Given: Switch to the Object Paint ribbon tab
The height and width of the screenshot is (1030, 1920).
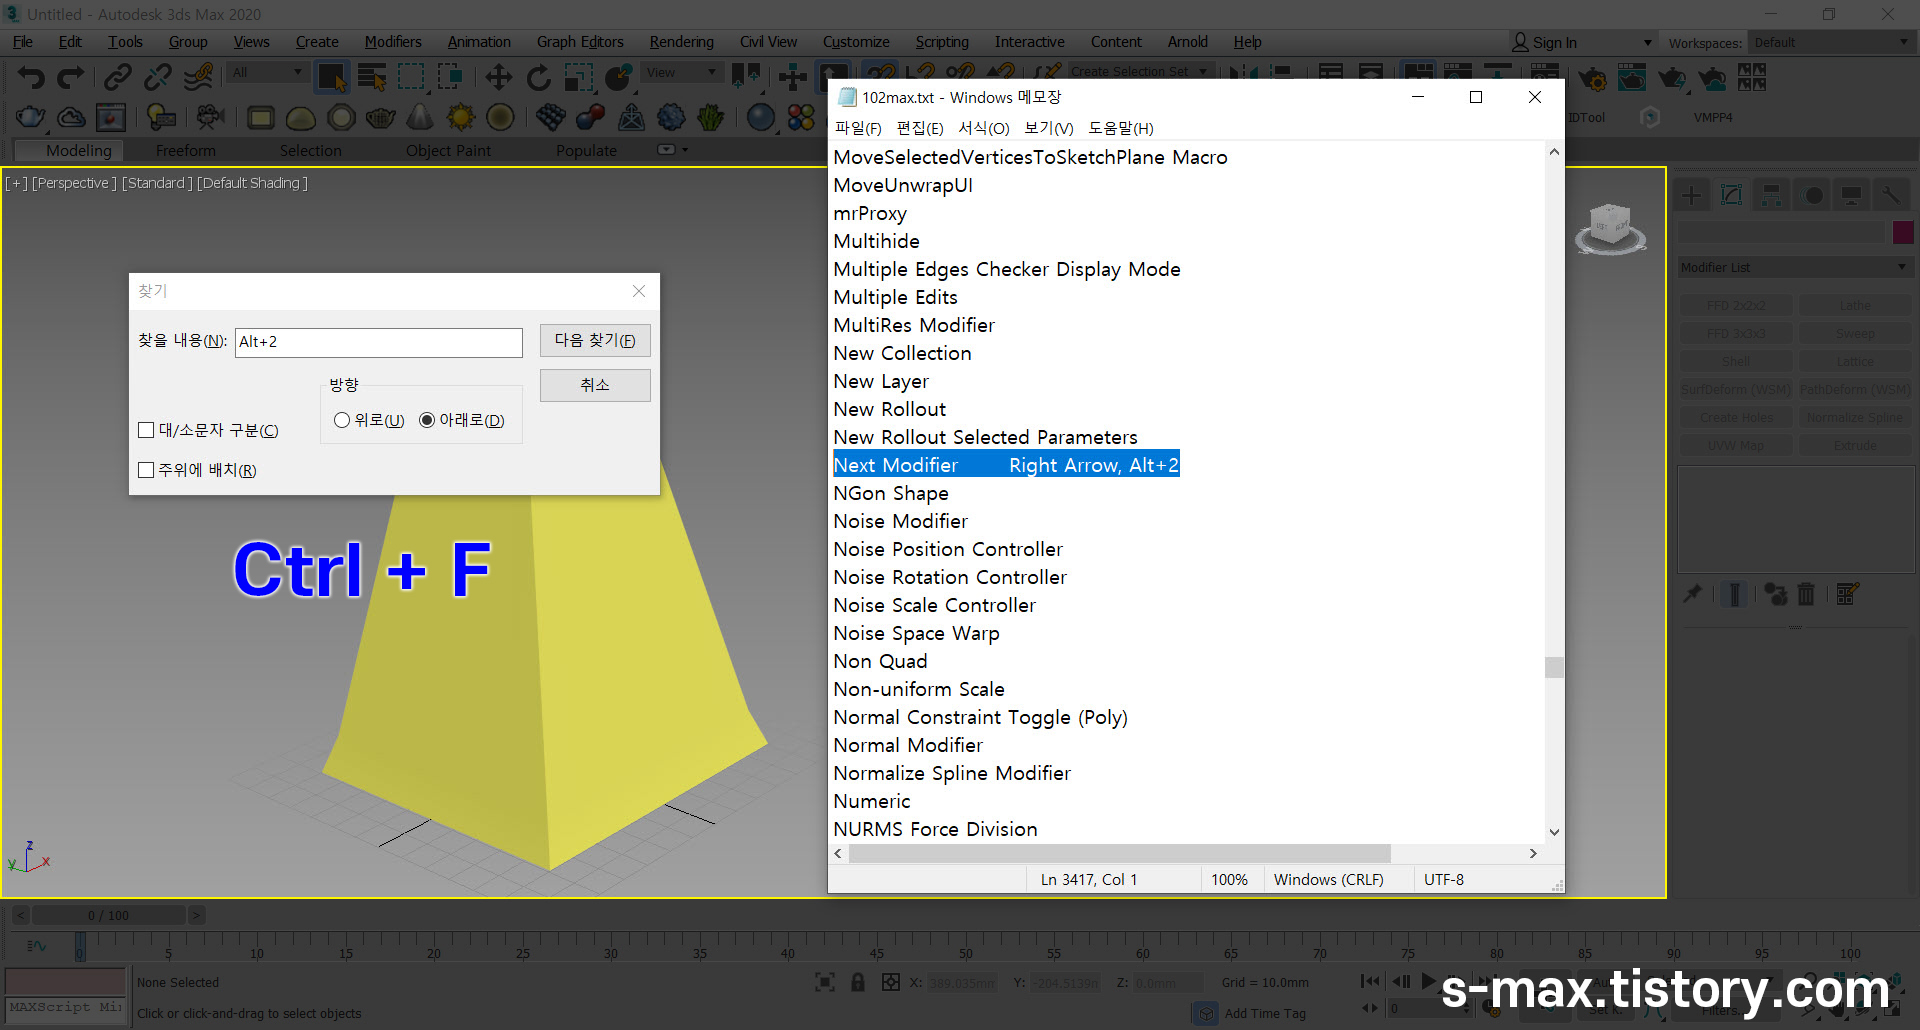Looking at the screenshot, I should (448, 150).
